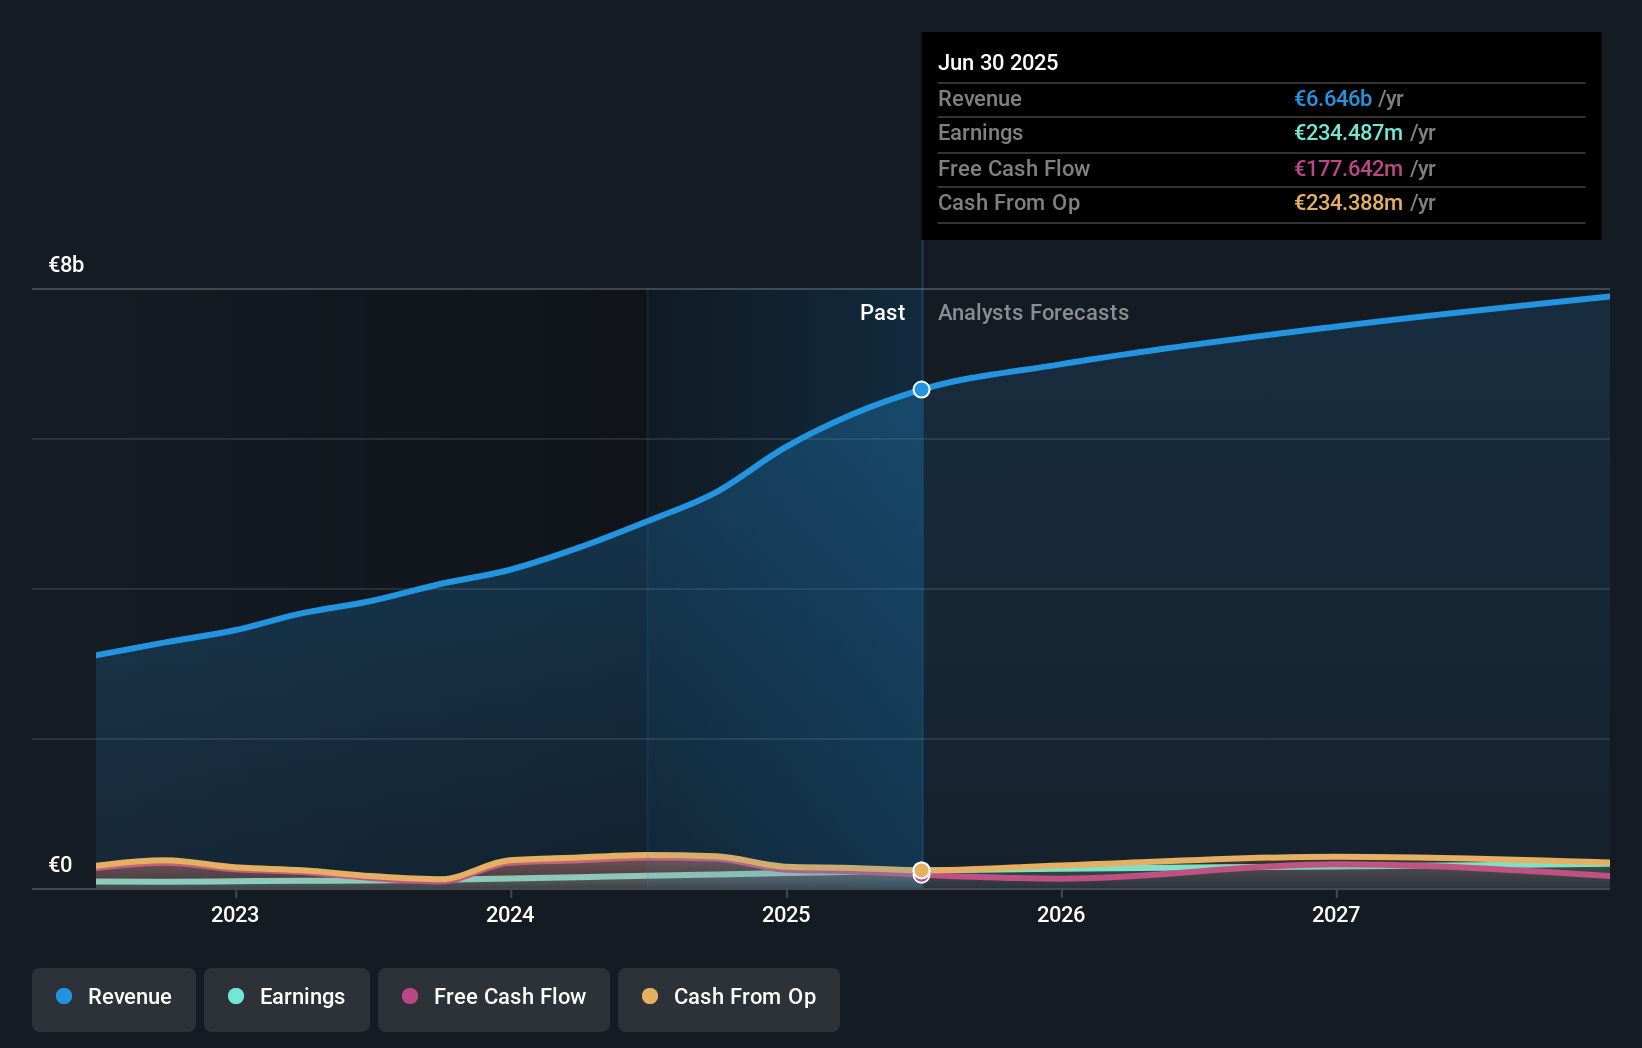Screen dimensions: 1642x1048
Task: Click the Revenue row label in tooltip
Action: (x=980, y=99)
